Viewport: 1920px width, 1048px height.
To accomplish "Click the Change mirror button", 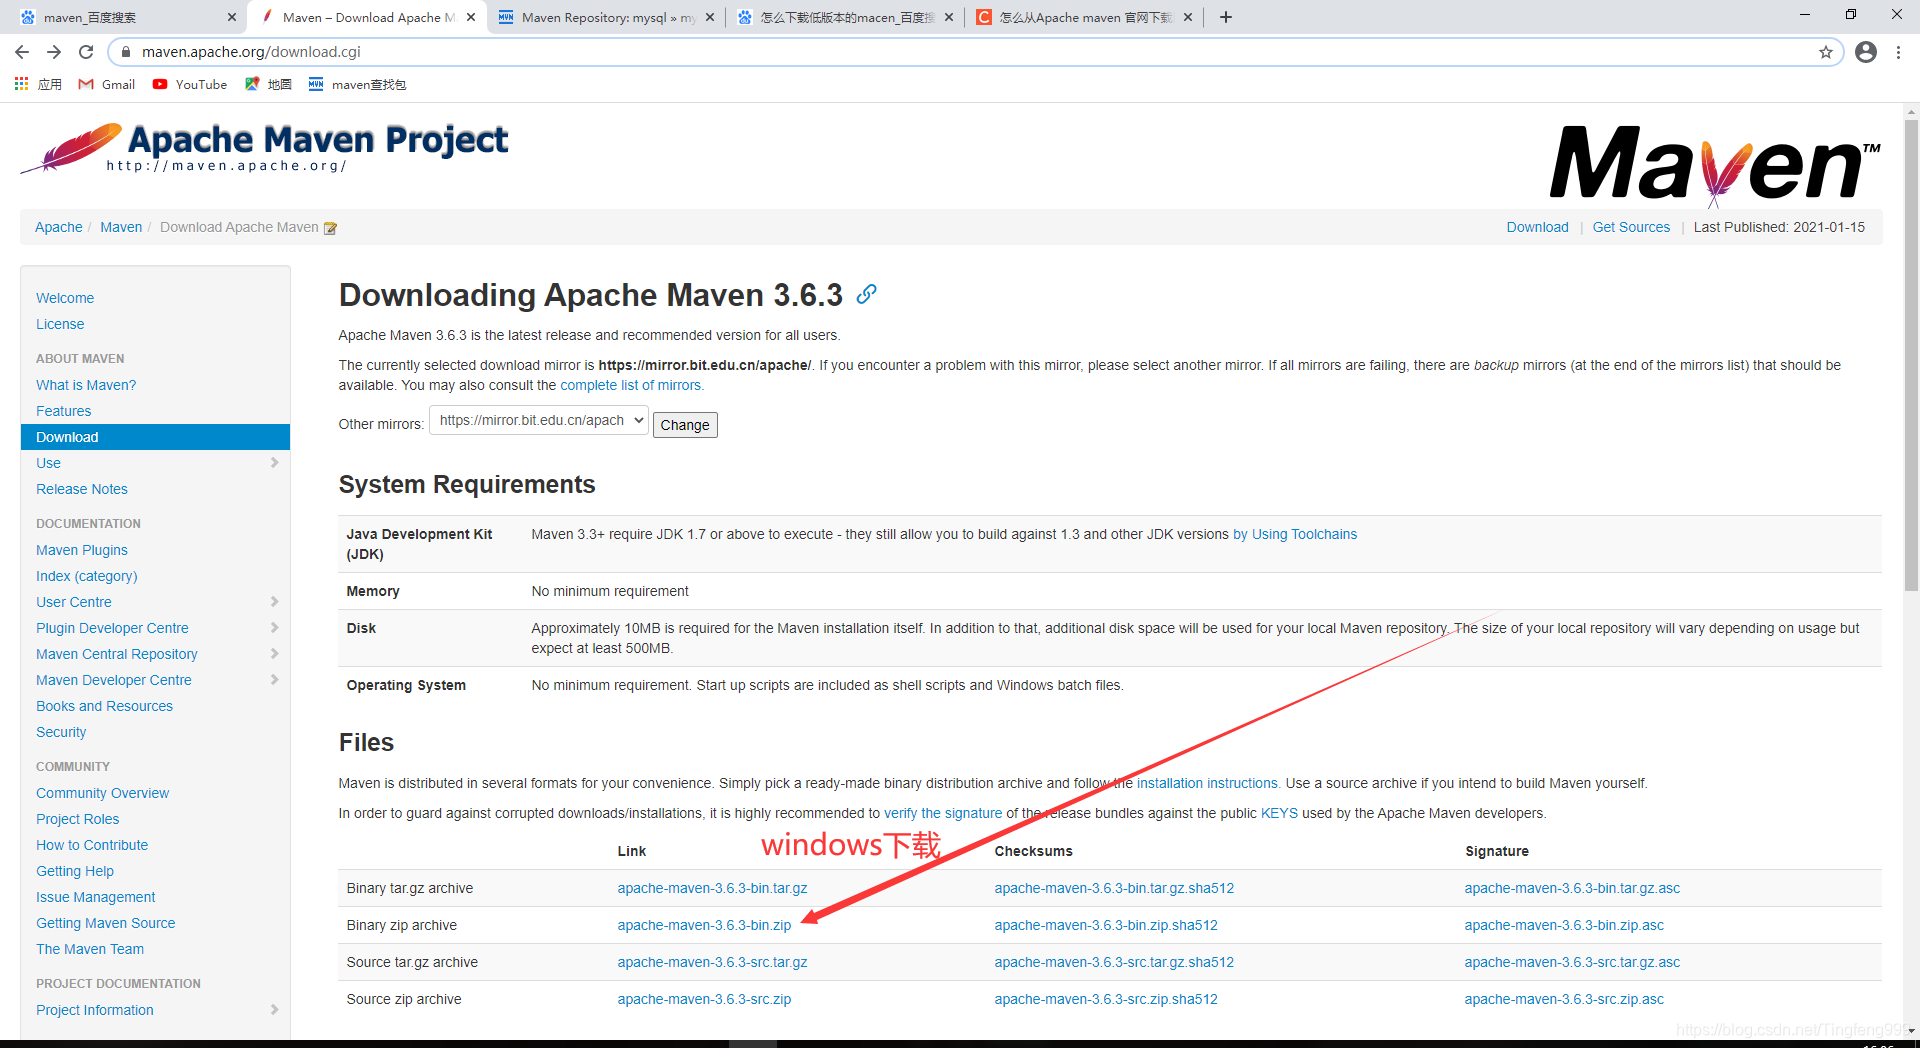I will (x=685, y=425).
